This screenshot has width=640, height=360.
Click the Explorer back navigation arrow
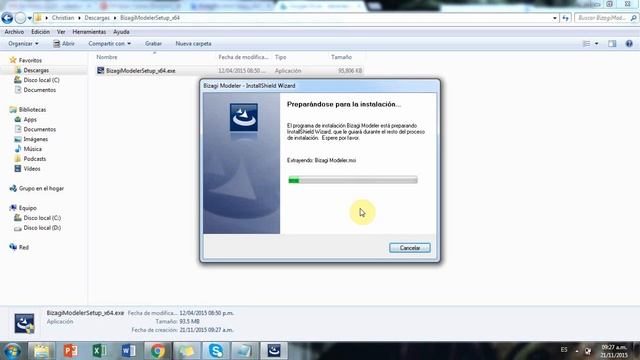click(7, 18)
